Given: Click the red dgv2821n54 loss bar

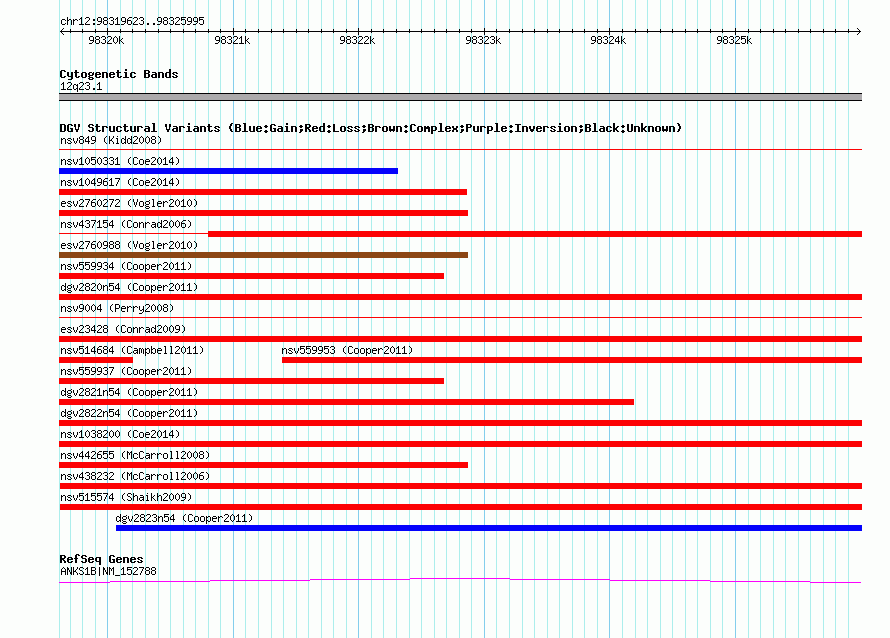Looking at the screenshot, I should point(346,402).
